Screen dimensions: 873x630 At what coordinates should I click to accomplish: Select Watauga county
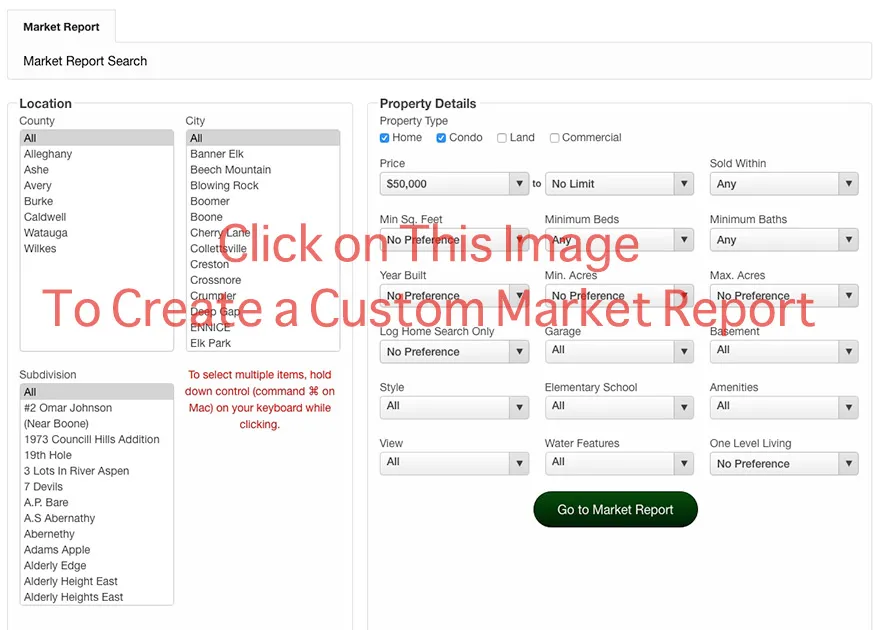pyautogui.click(x=97, y=233)
